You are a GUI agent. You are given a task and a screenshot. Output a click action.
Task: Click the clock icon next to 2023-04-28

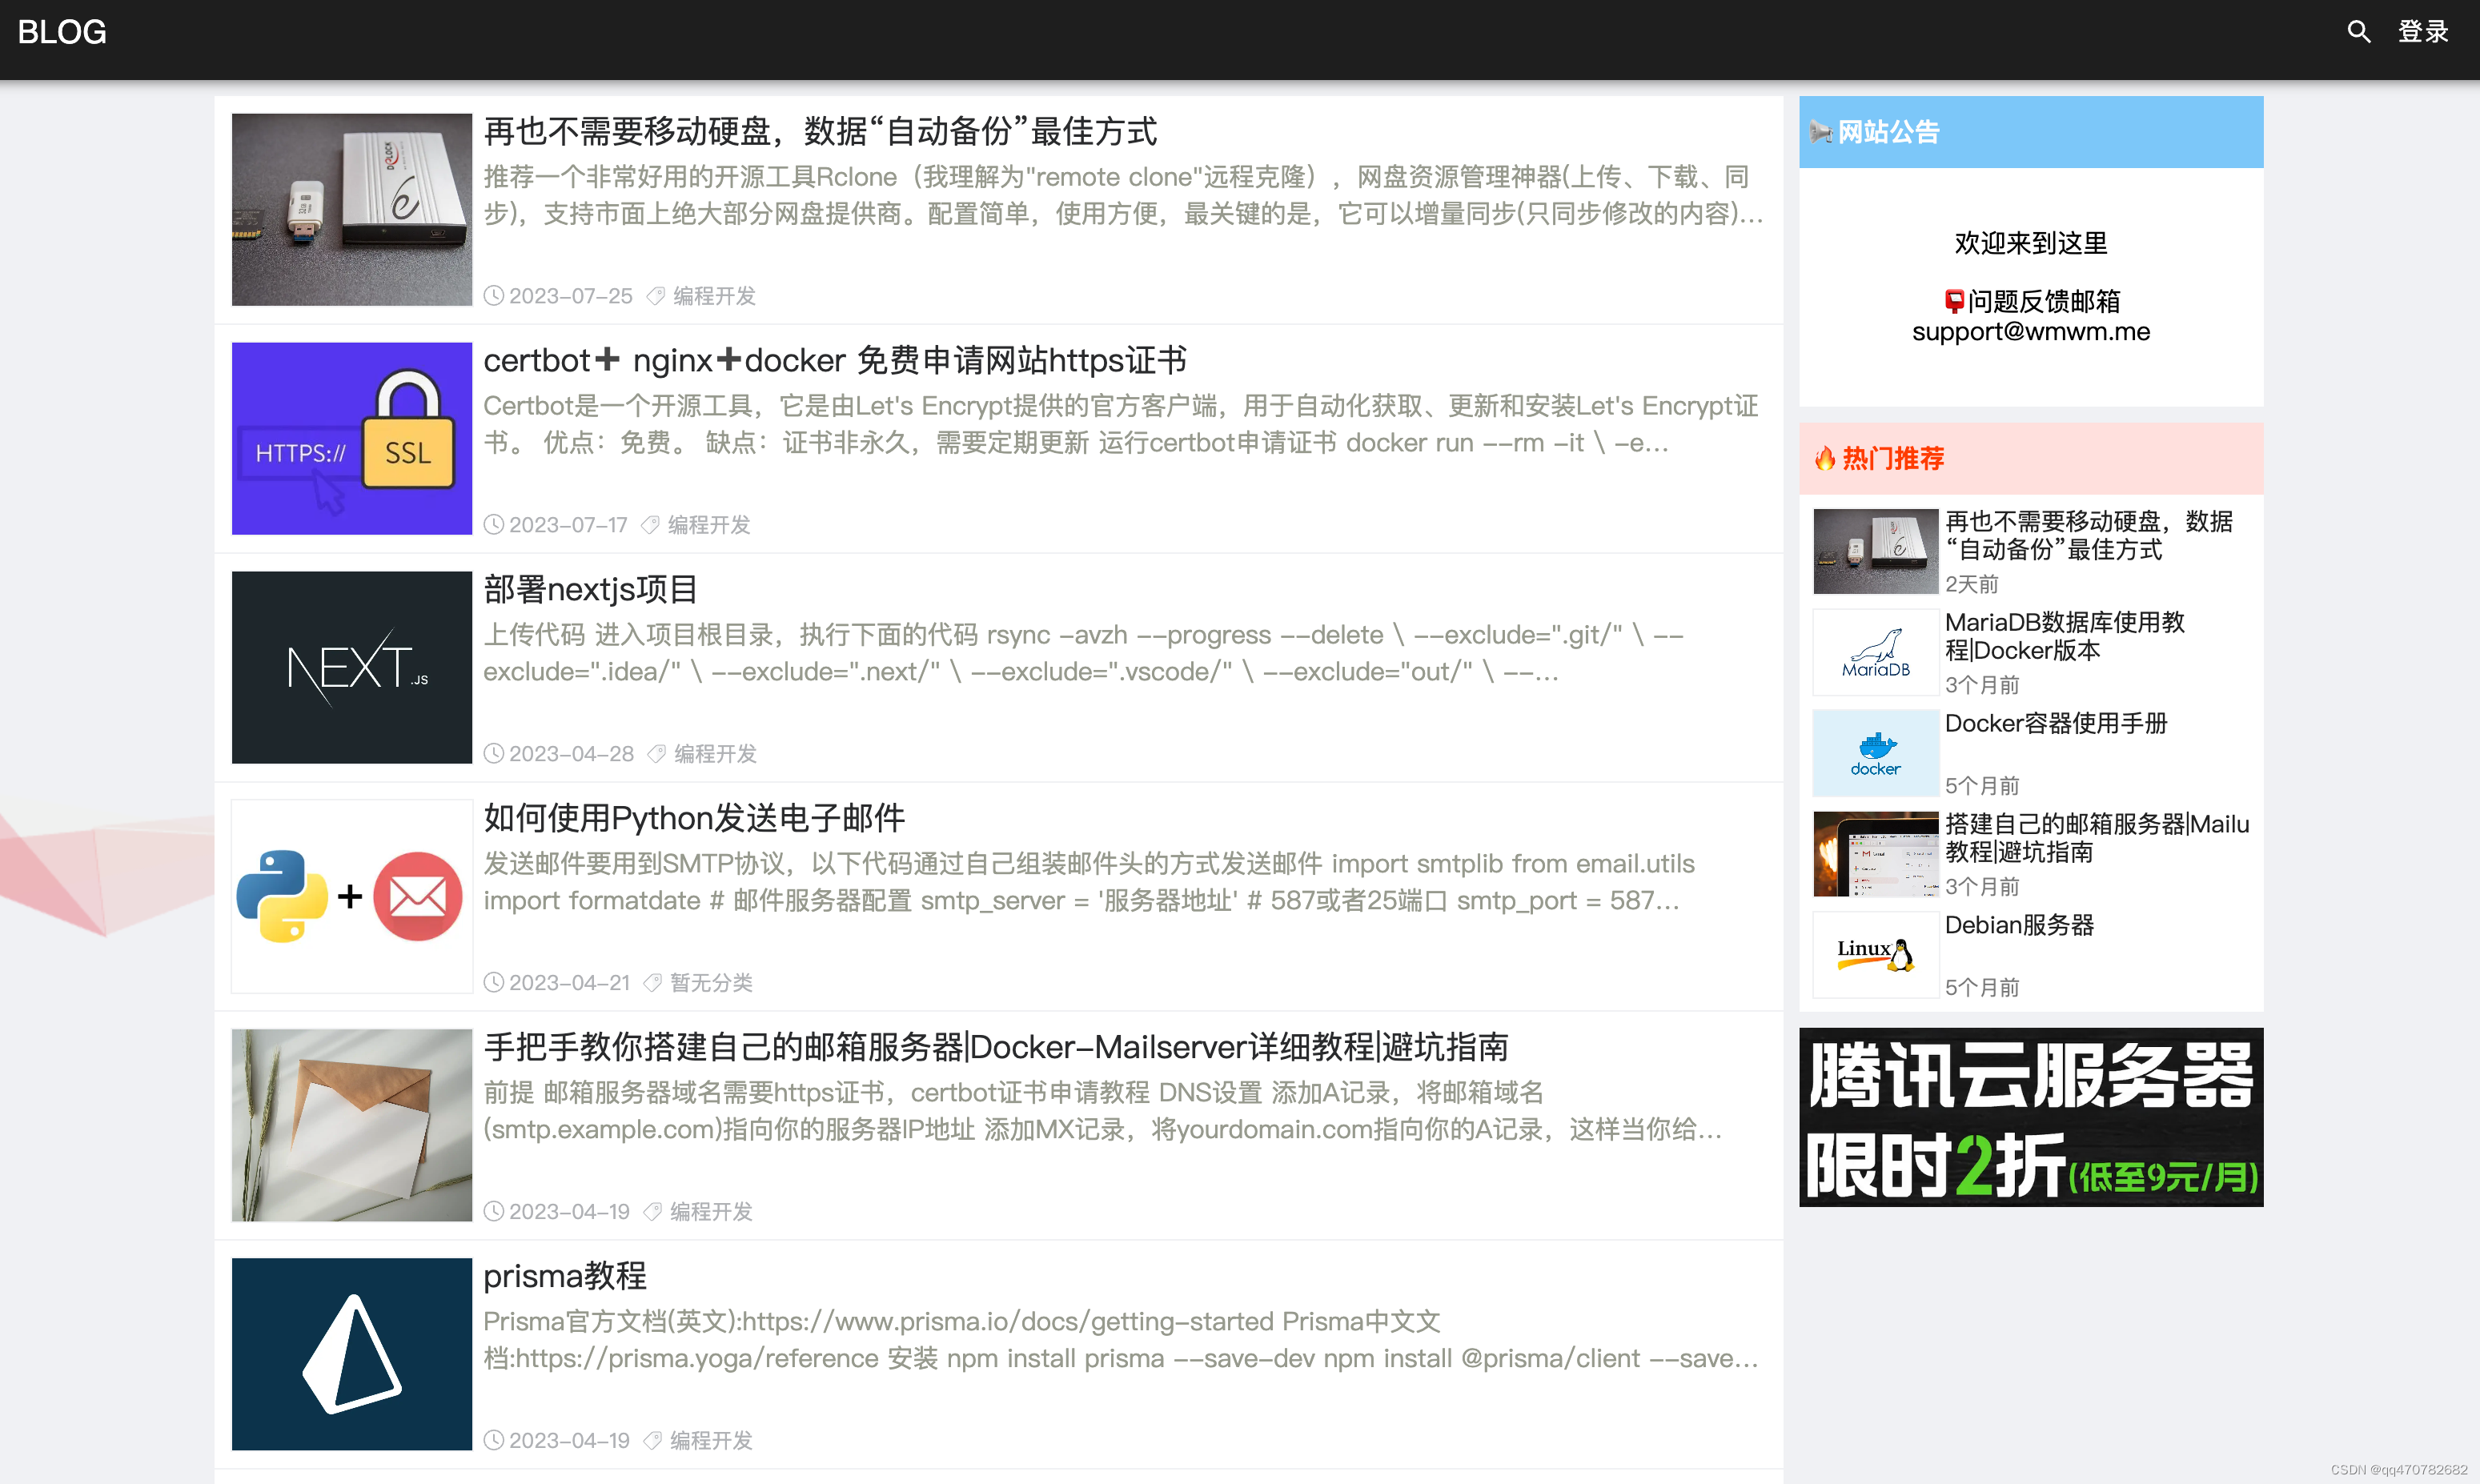(494, 754)
